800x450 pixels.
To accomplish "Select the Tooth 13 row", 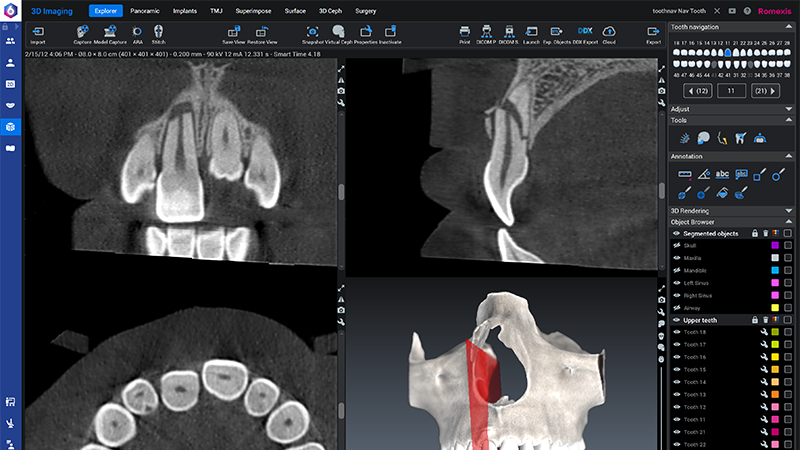I will pos(732,394).
